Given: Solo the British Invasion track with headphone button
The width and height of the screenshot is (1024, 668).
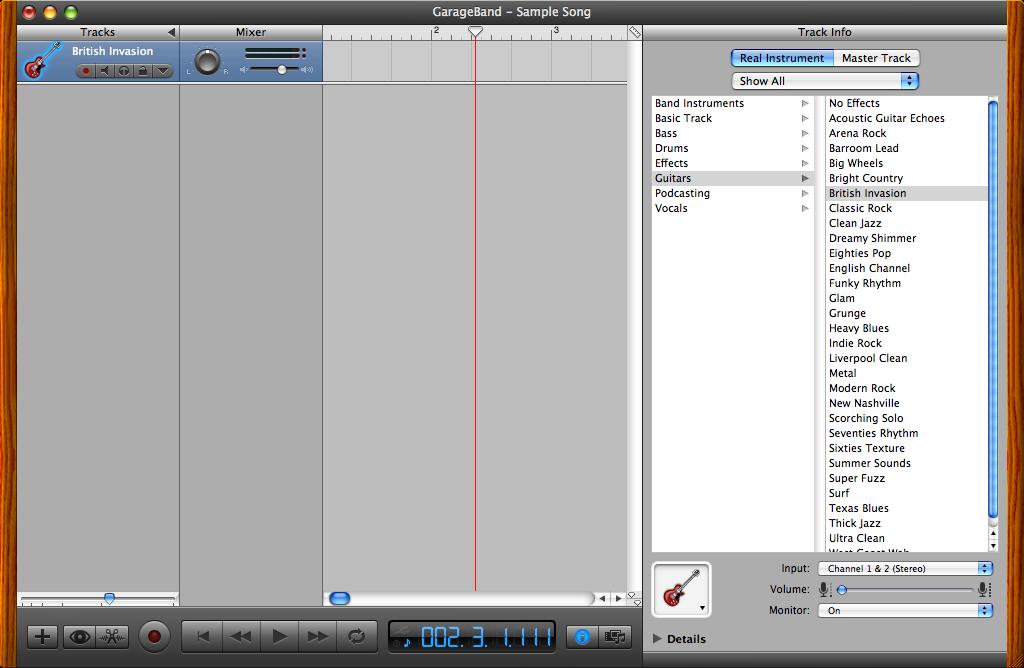Looking at the screenshot, I should pyautogui.click(x=123, y=71).
